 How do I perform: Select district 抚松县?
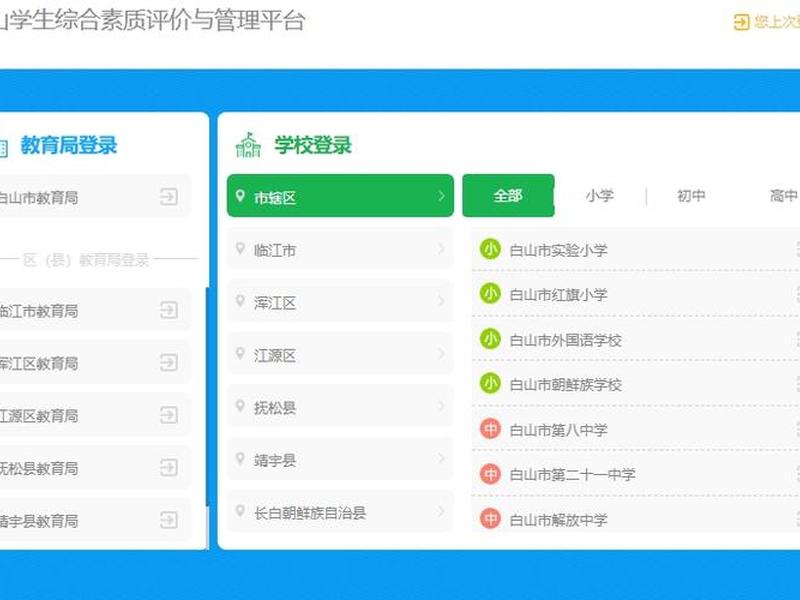pyautogui.click(x=340, y=406)
